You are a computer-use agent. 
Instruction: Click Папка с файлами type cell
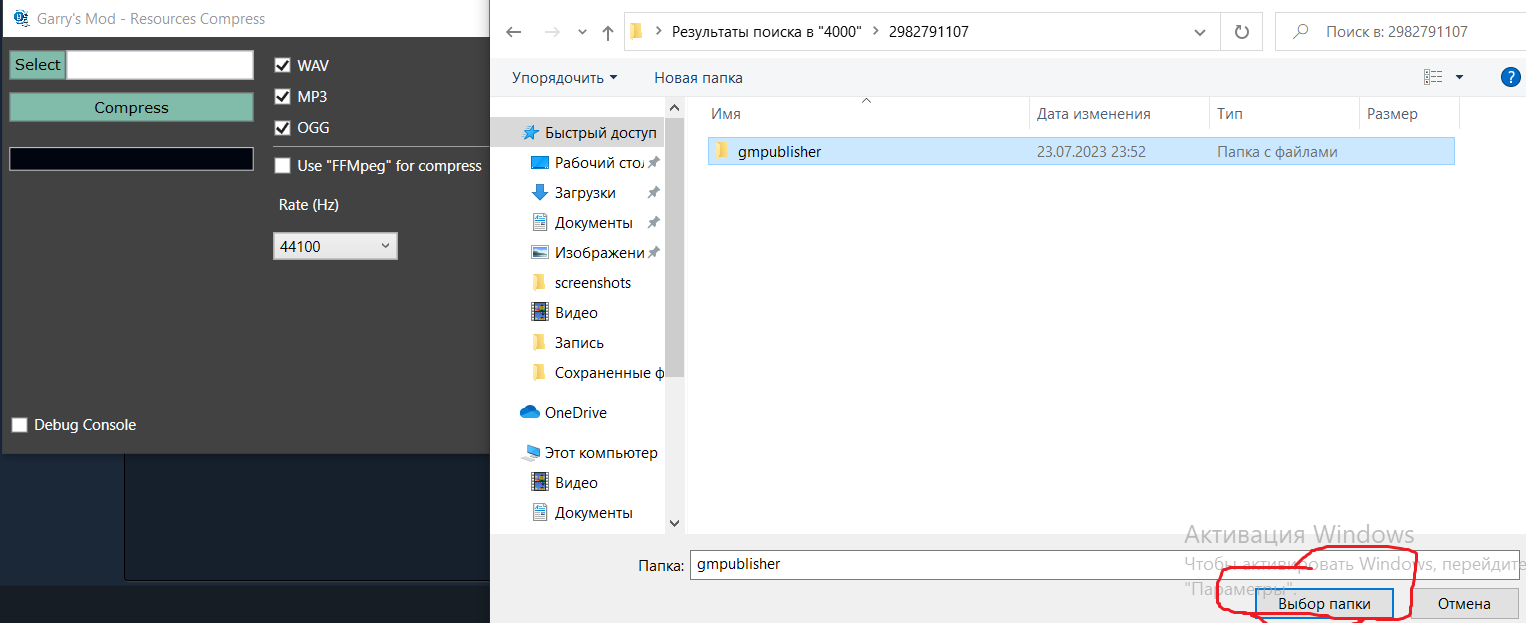coord(1277,152)
